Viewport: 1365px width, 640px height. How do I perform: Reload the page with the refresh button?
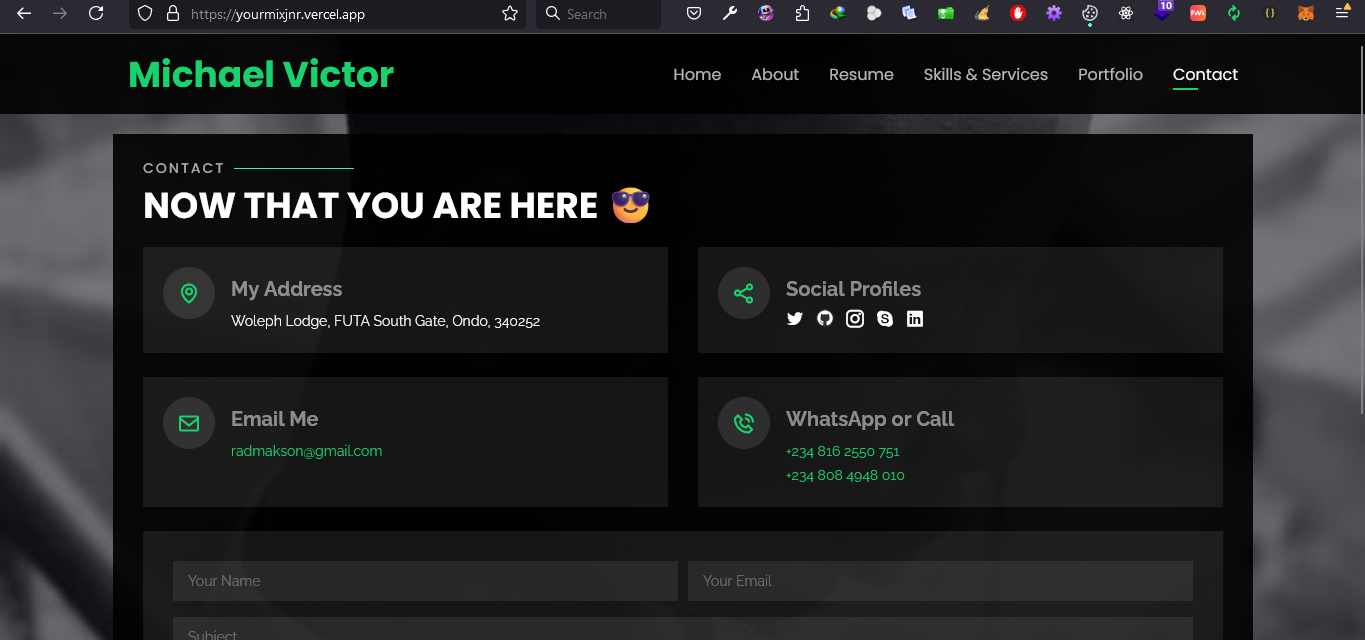coord(96,13)
